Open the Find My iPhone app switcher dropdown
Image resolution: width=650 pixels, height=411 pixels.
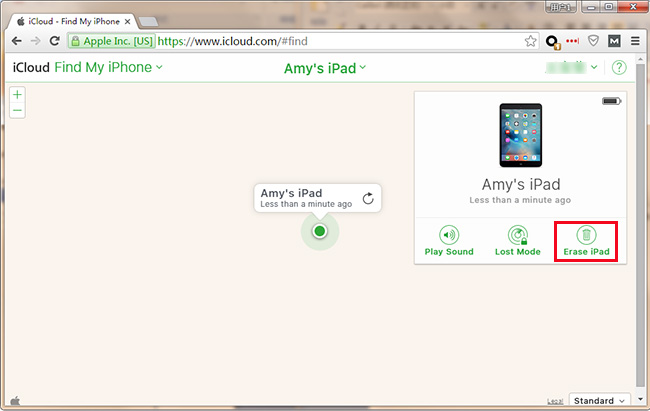click(108, 67)
